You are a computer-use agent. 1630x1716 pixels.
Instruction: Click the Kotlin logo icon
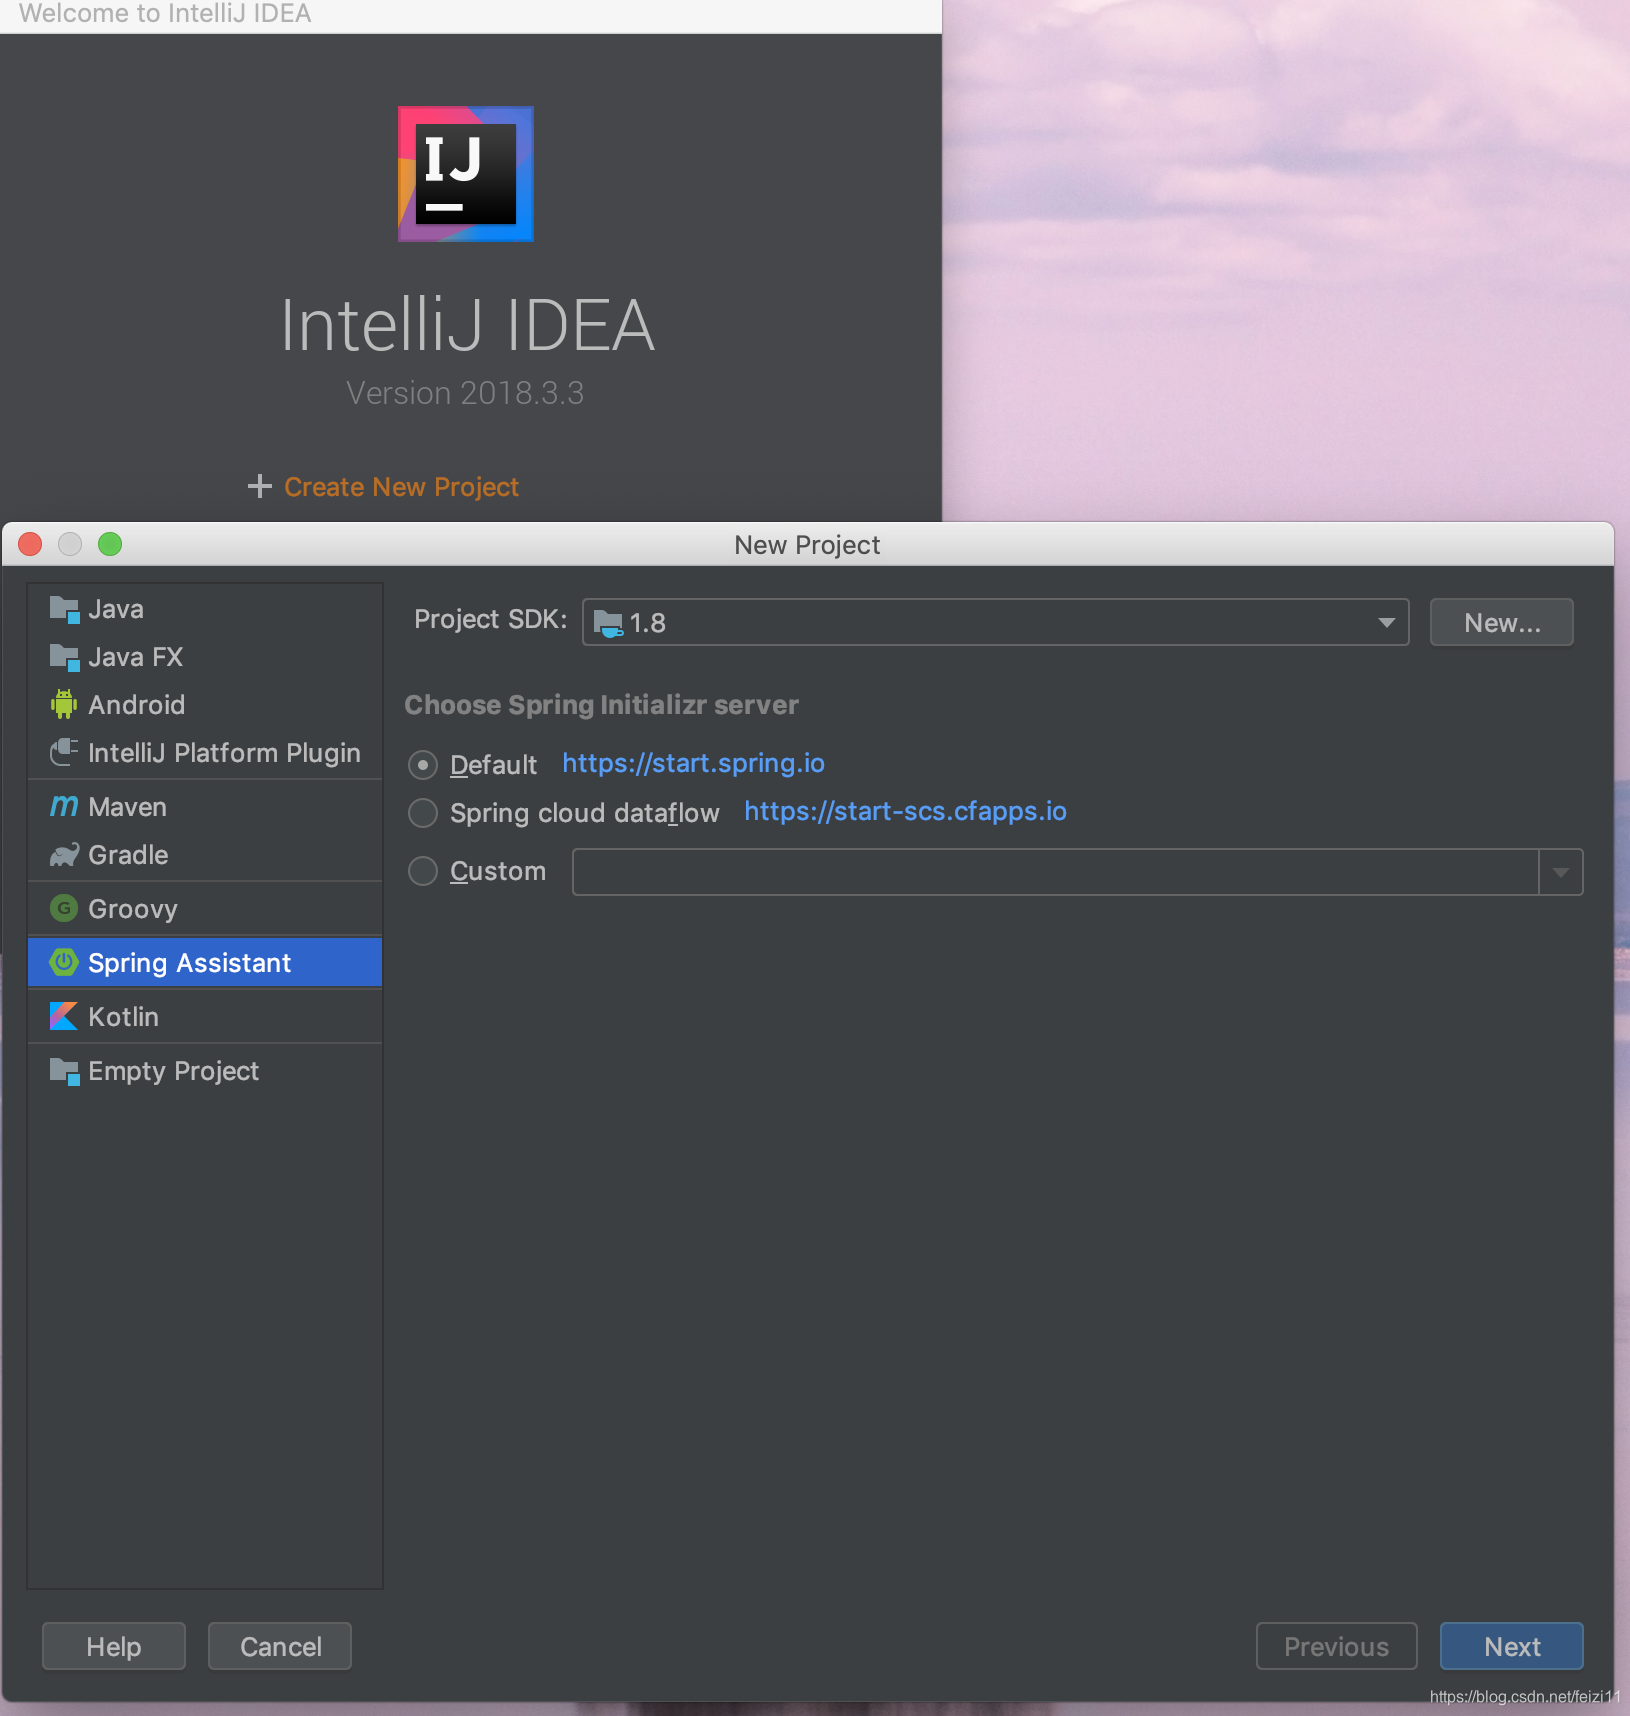(64, 1016)
